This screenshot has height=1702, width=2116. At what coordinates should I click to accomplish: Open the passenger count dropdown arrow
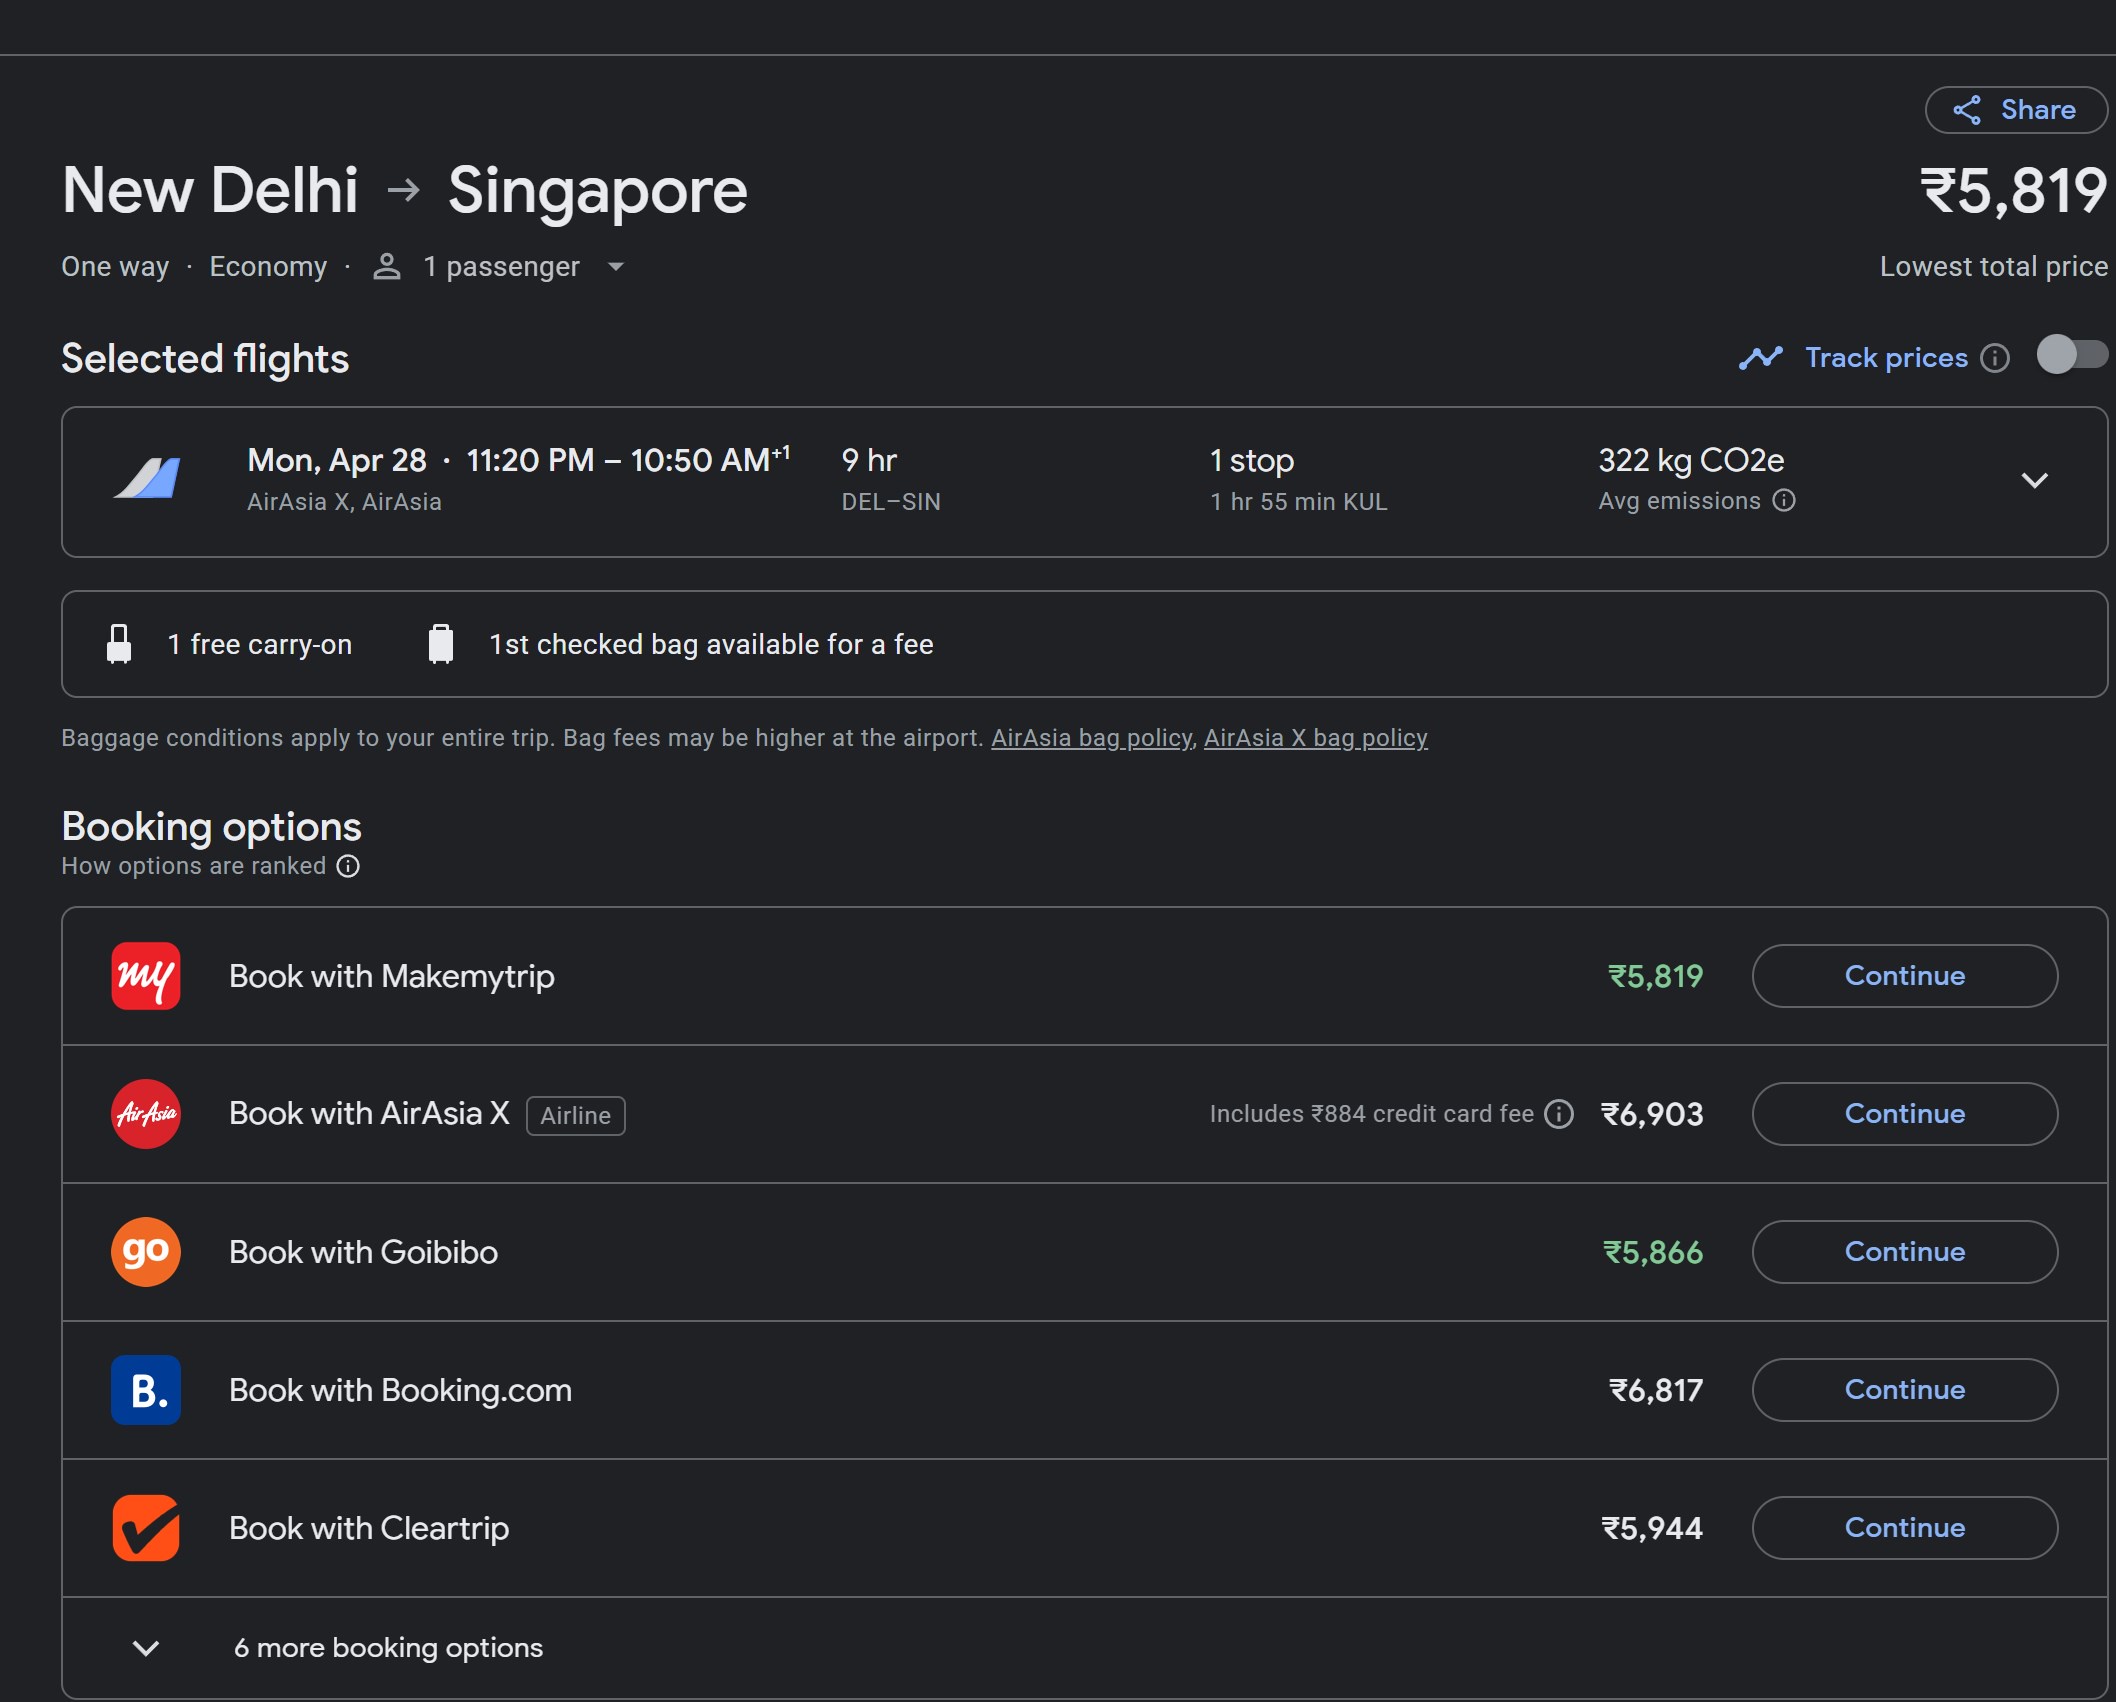pyautogui.click(x=616, y=267)
